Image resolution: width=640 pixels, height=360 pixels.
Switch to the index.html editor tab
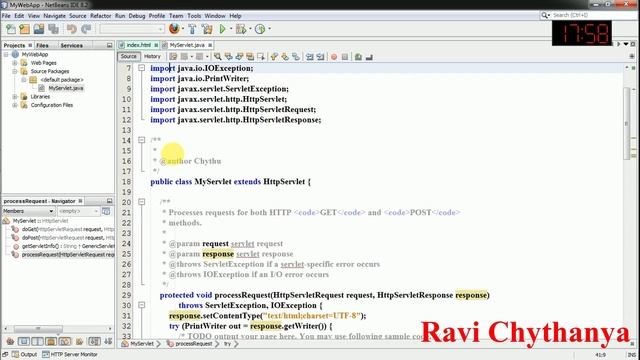[138, 45]
